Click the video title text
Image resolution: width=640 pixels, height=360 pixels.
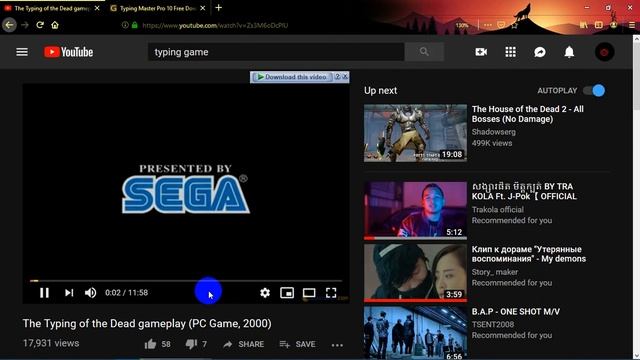147,324
